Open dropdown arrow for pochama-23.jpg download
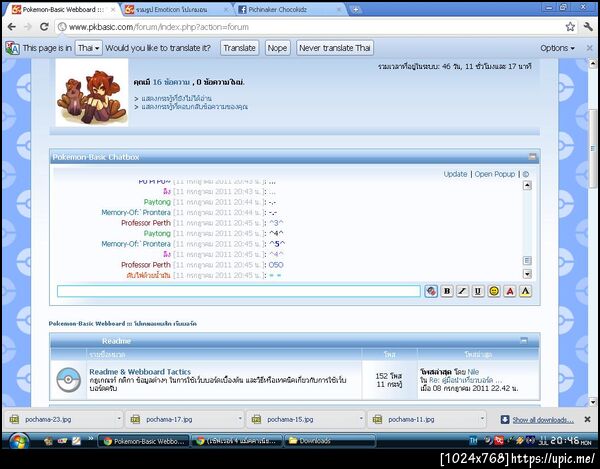The height and width of the screenshot is (469, 600). 119,419
